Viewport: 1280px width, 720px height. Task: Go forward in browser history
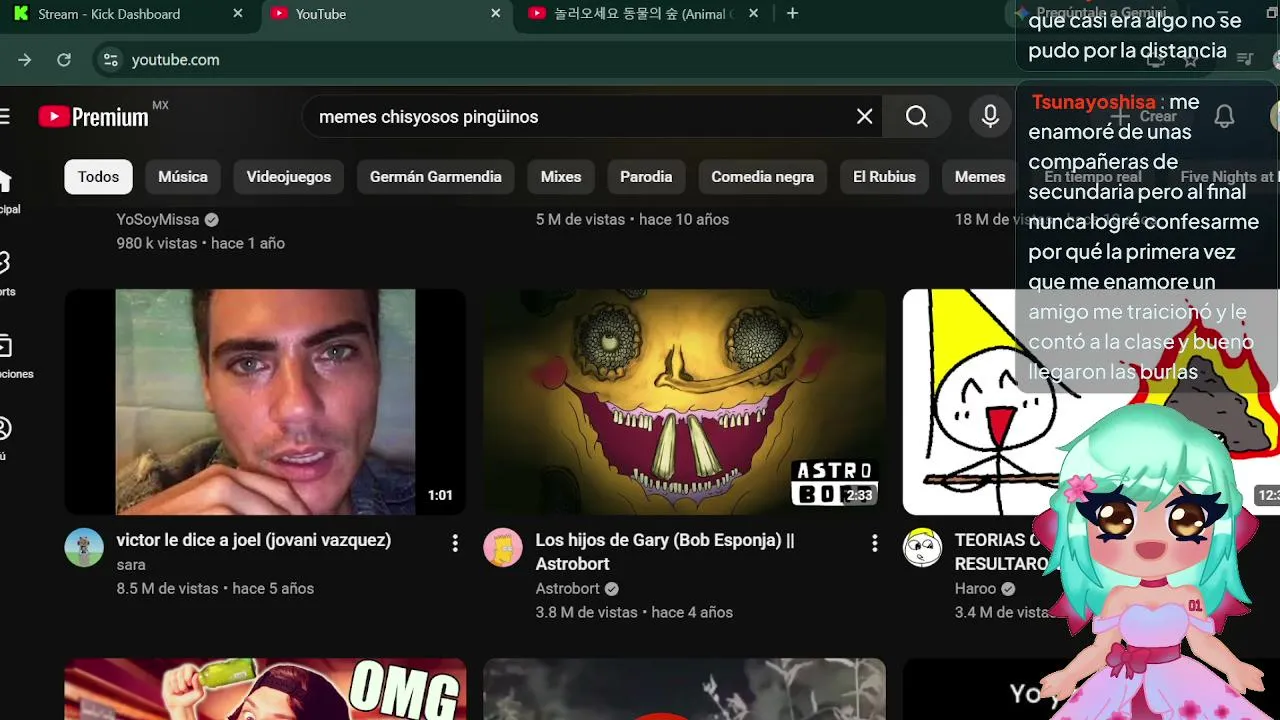pyautogui.click(x=25, y=60)
